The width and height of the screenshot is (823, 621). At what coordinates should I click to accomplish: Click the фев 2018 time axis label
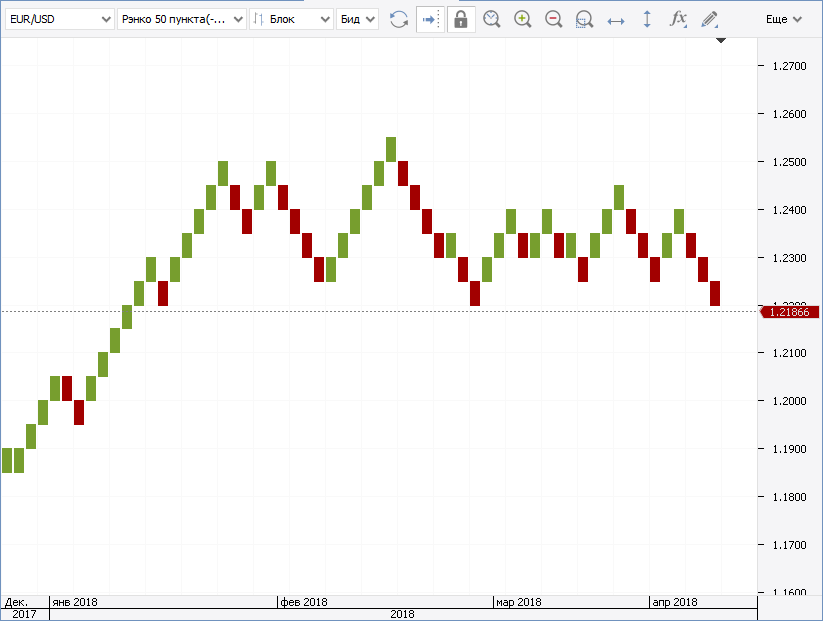point(304,602)
